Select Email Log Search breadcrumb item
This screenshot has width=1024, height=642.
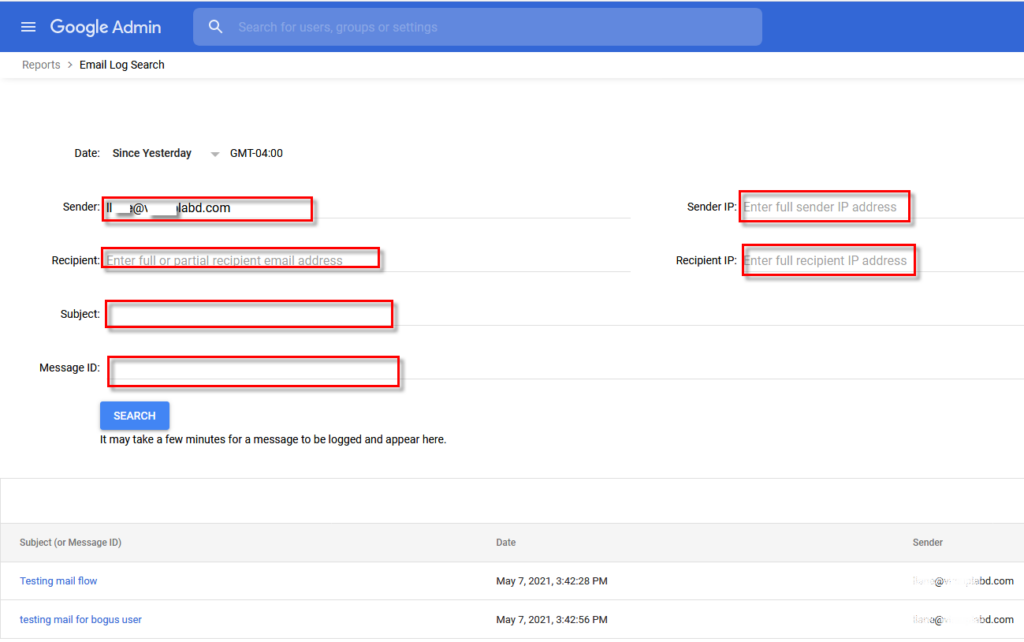121,64
